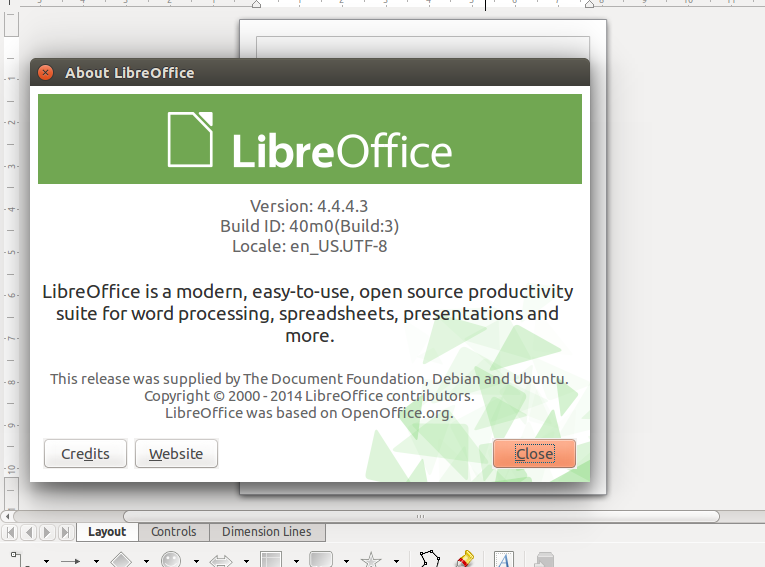Expand the Block Arrows dropdown arrow

tap(246, 561)
